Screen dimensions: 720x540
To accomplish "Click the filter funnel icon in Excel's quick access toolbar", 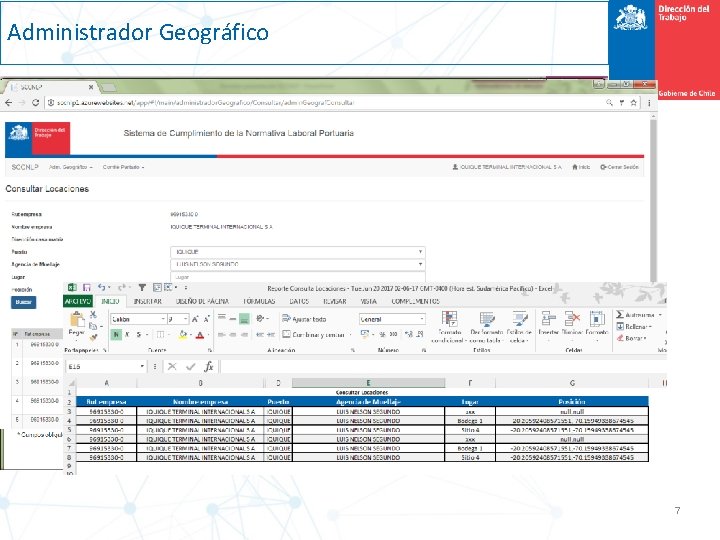I will pyautogui.click(x=142, y=287).
